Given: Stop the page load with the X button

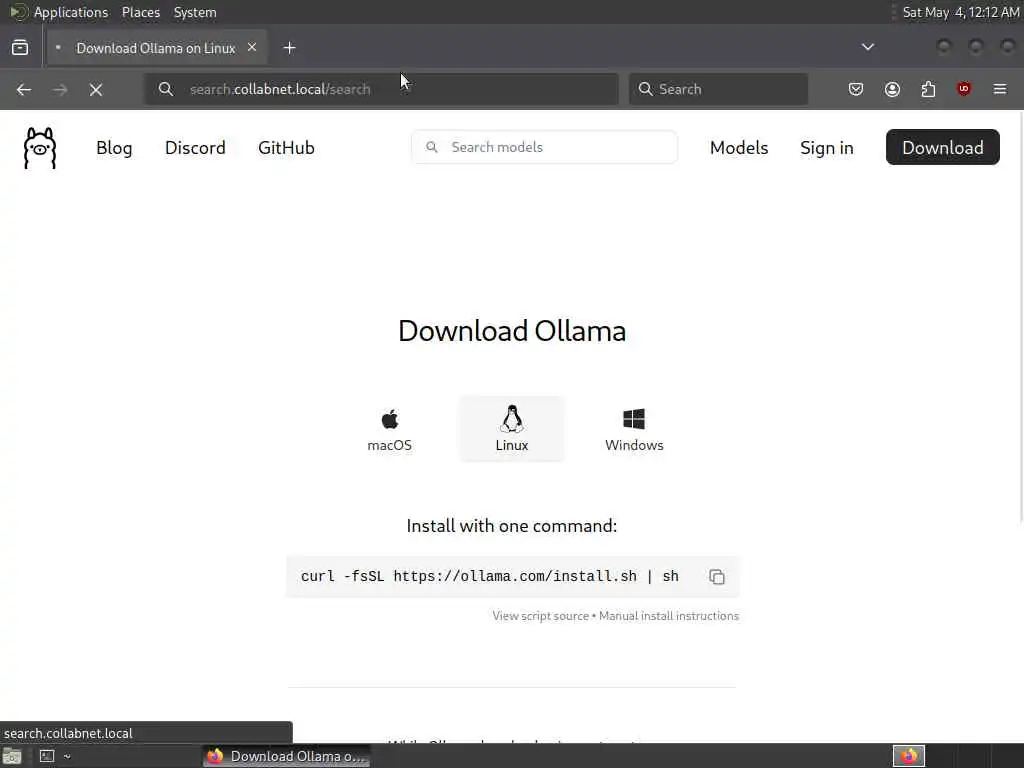Looking at the screenshot, I should (x=96, y=89).
